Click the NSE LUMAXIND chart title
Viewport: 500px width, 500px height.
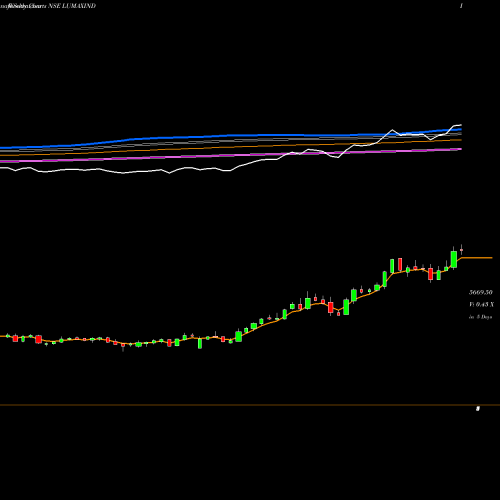click(x=72, y=6)
